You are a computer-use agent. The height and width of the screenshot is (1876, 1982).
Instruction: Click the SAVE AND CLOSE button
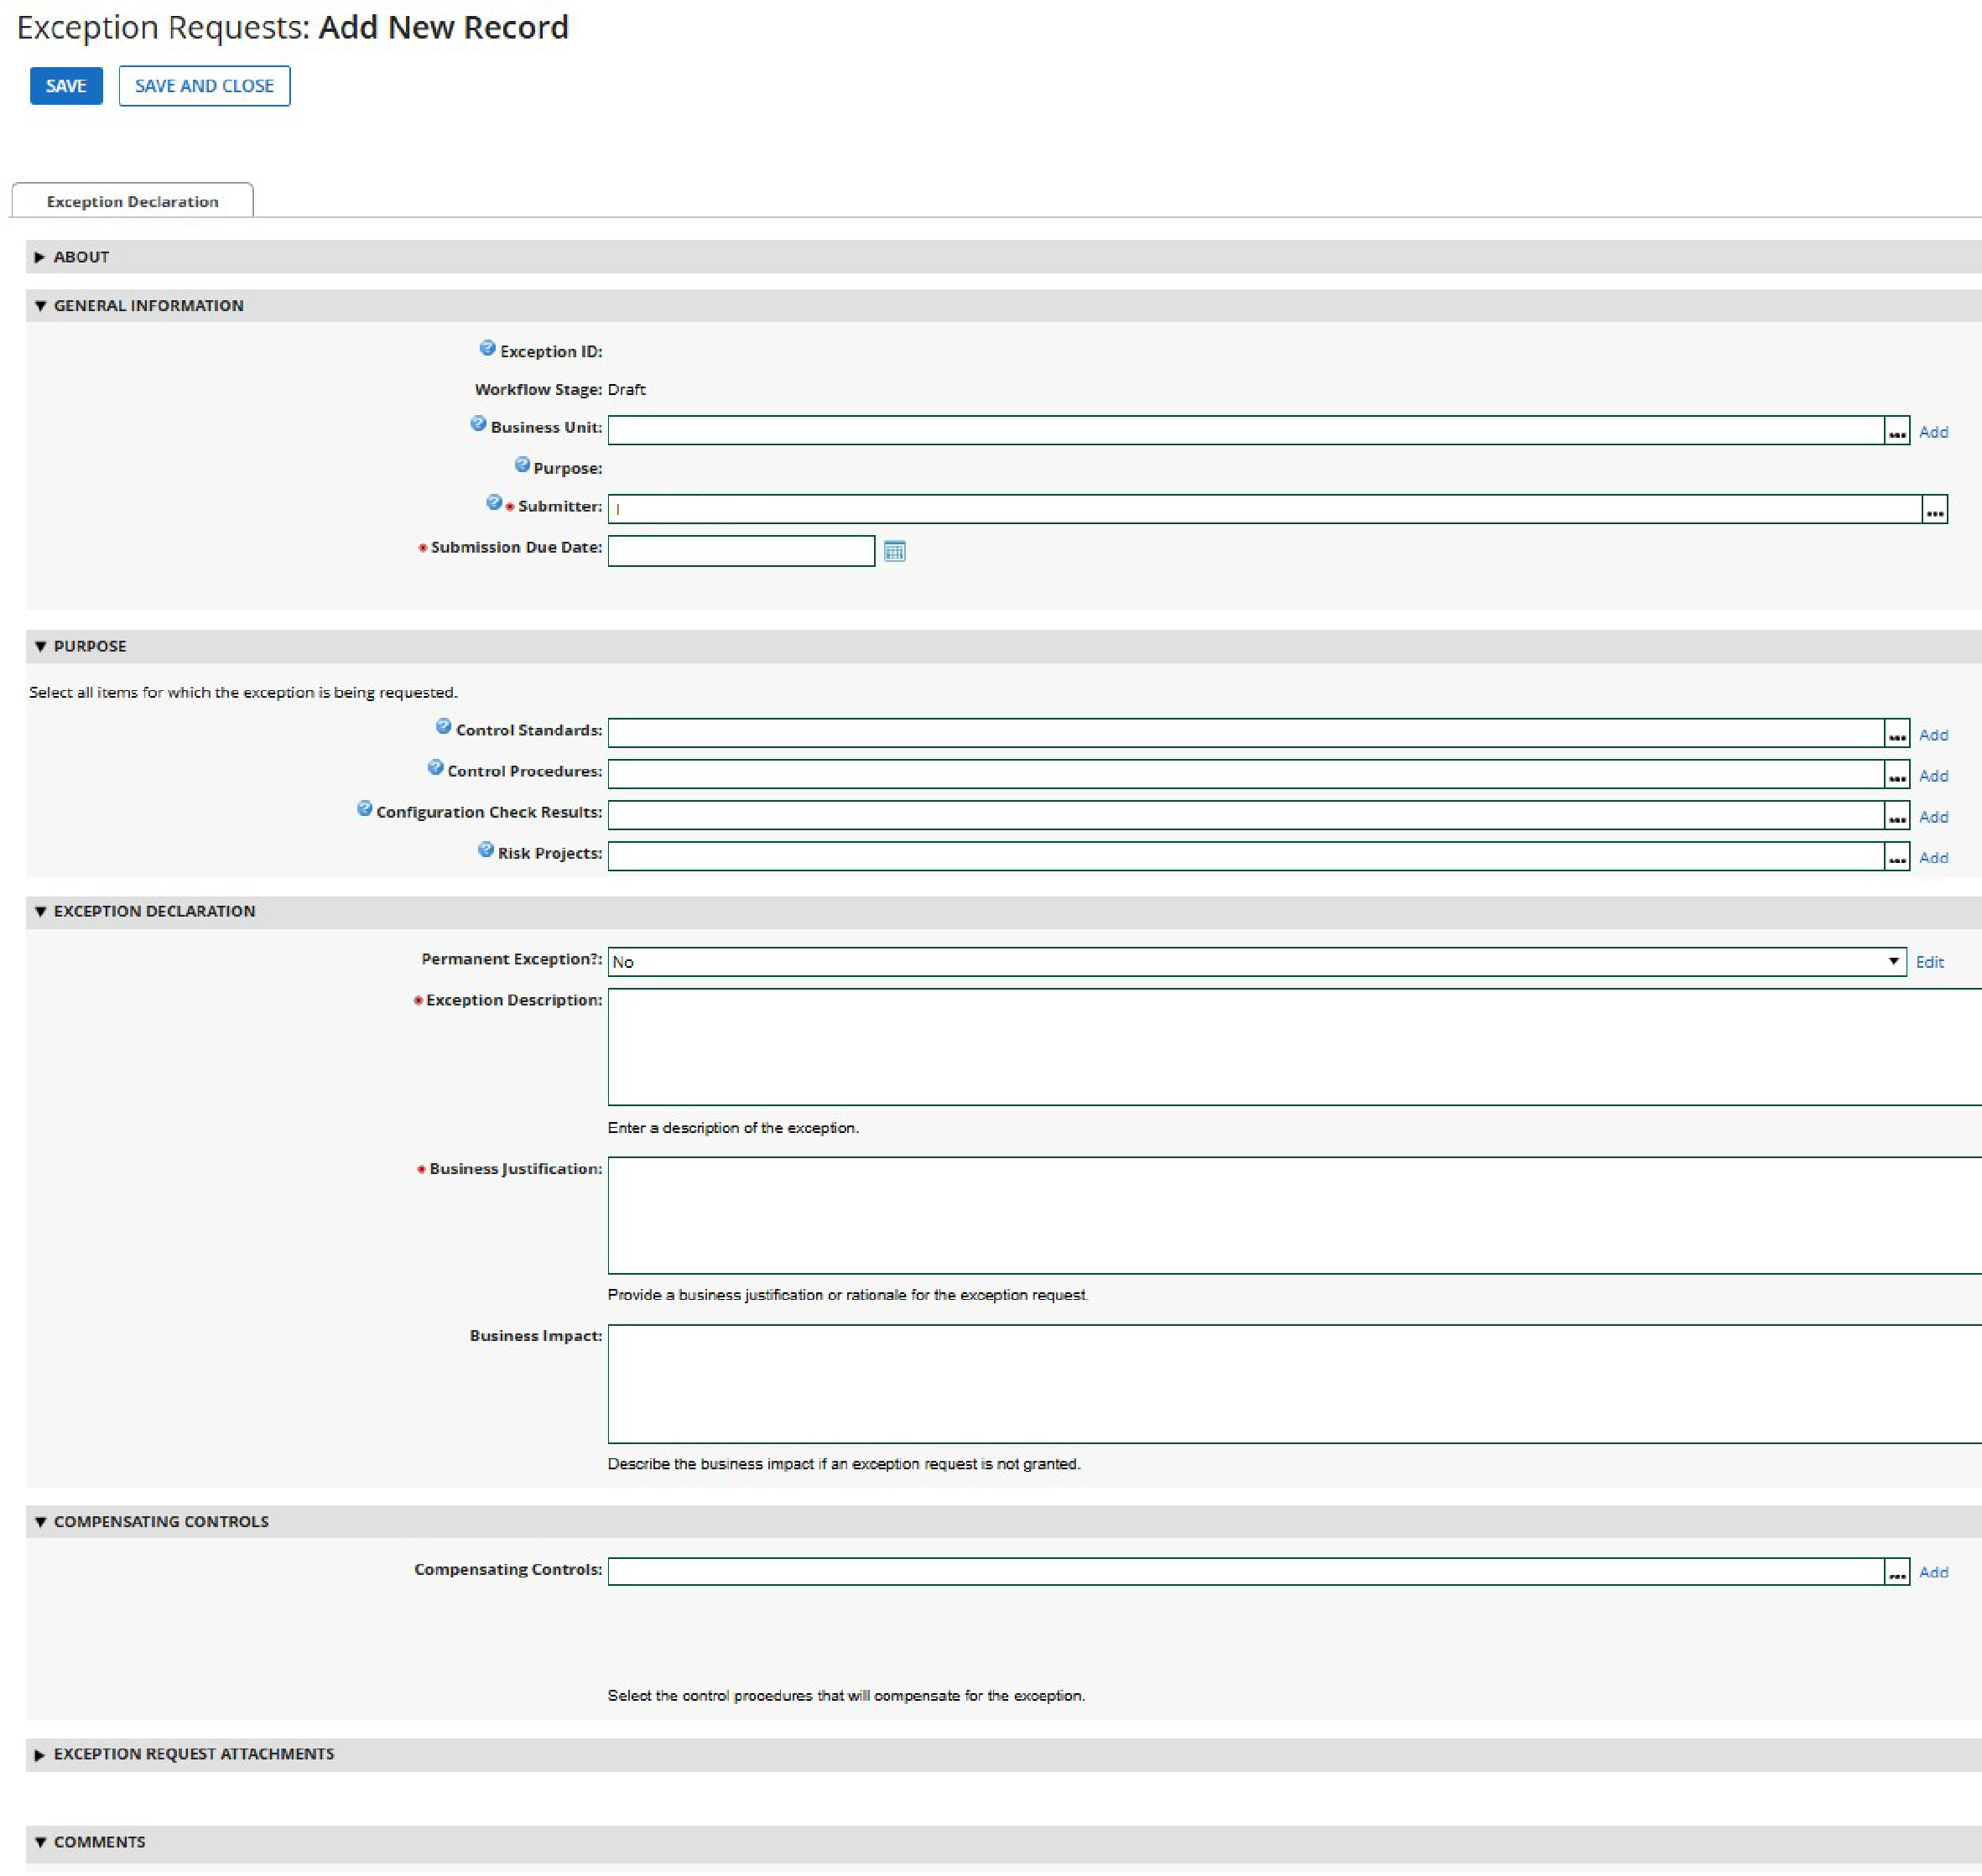click(x=204, y=86)
